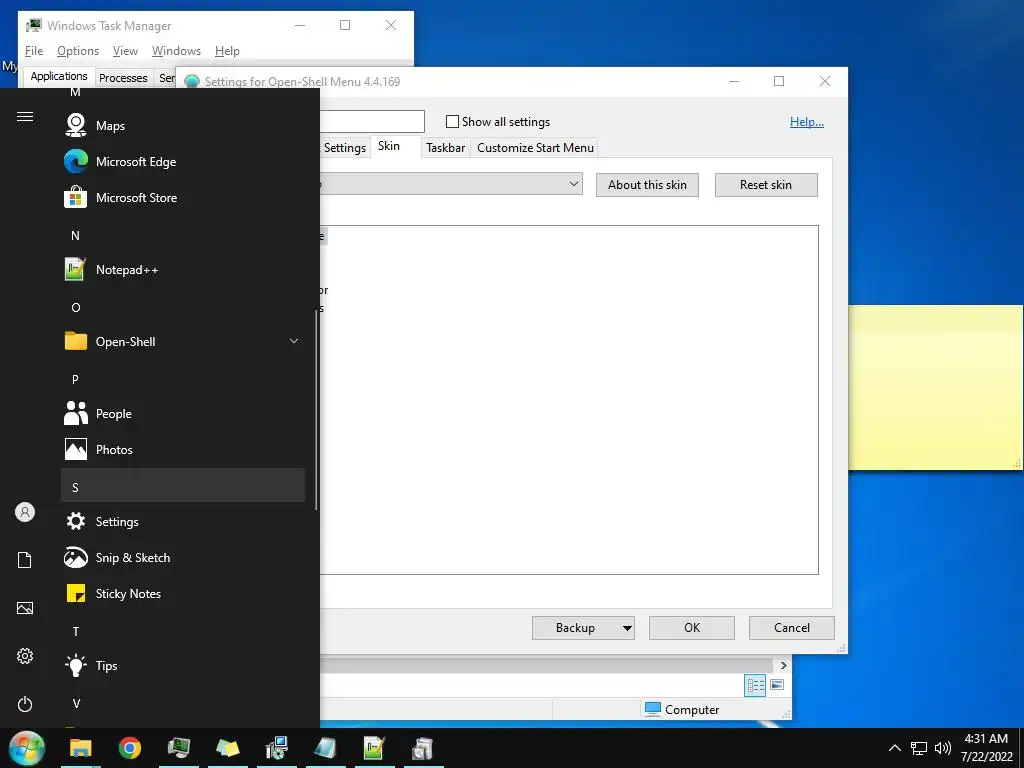Image resolution: width=1024 pixels, height=768 pixels.
Task: Switch to the Taskbar tab
Action: [445, 148]
